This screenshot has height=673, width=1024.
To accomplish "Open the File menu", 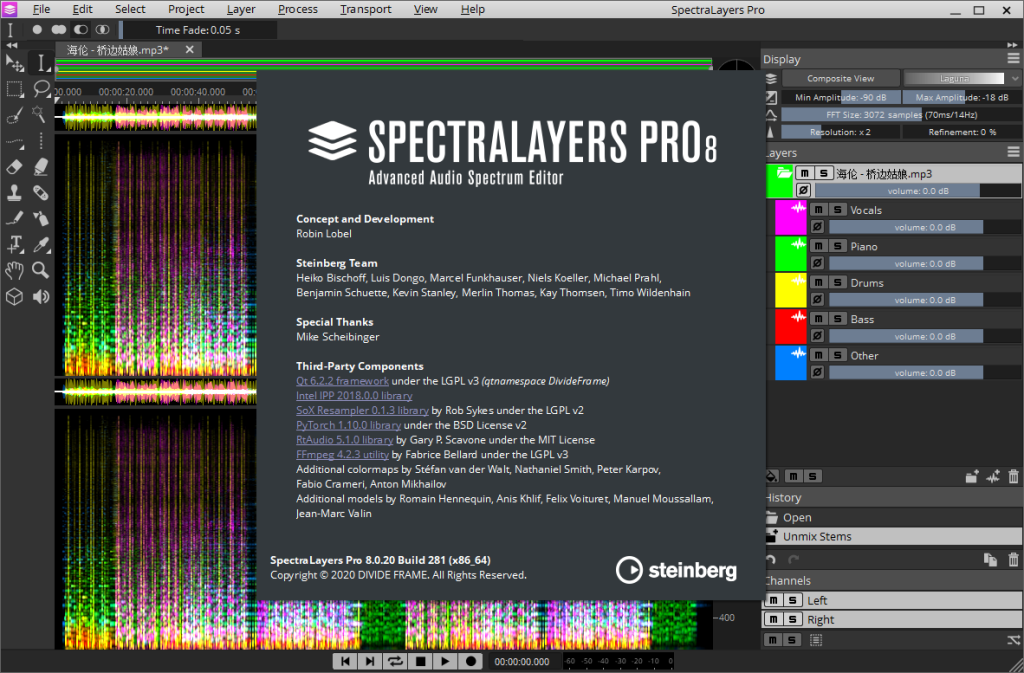I will [x=41, y=9].
